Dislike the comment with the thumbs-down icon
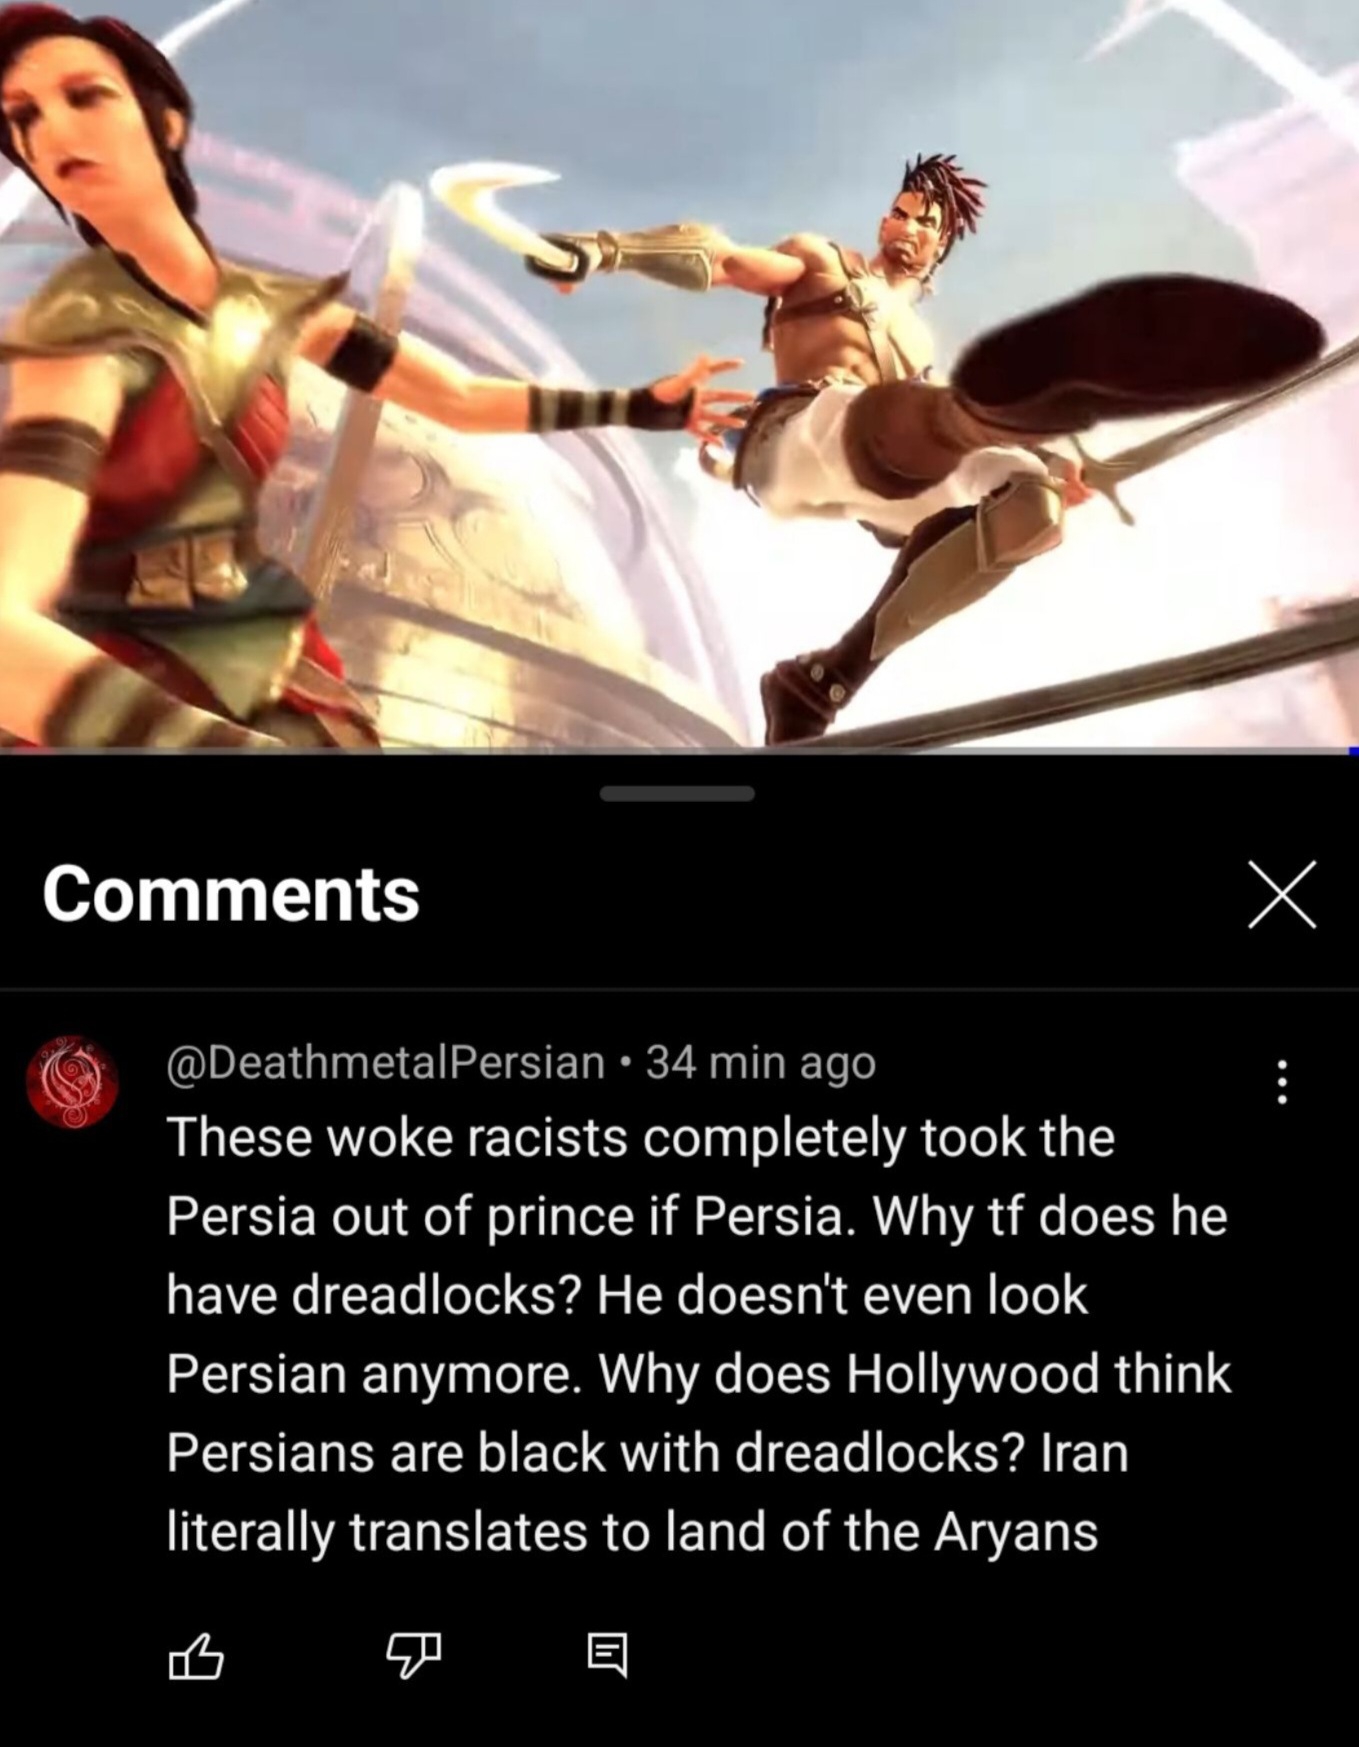Viewport: 1359px width, 1747px height. [x=412, y=1655]
